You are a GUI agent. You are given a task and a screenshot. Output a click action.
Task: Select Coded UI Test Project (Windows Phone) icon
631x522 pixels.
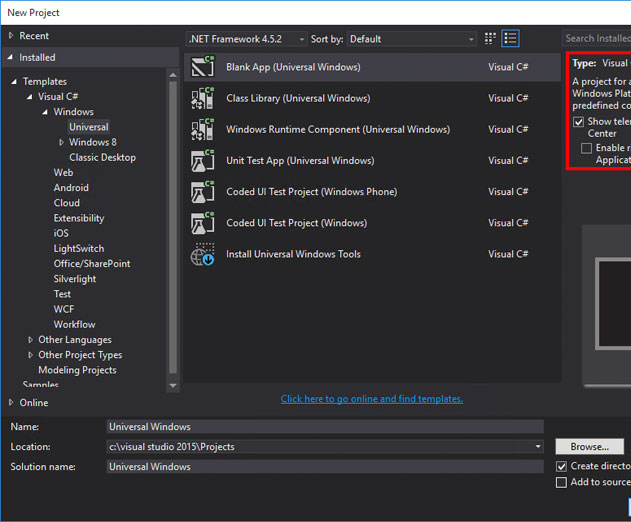[x=202, y=192]
